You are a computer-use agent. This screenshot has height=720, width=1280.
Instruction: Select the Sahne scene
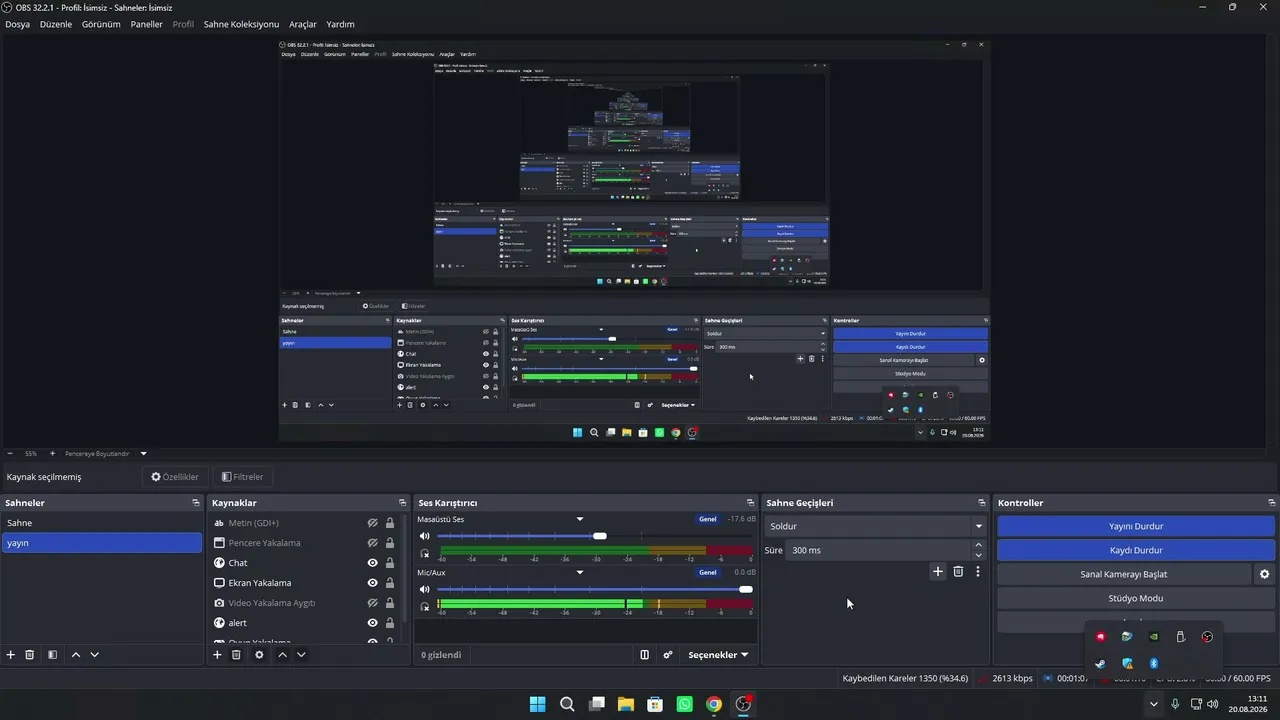coord(102,523)
